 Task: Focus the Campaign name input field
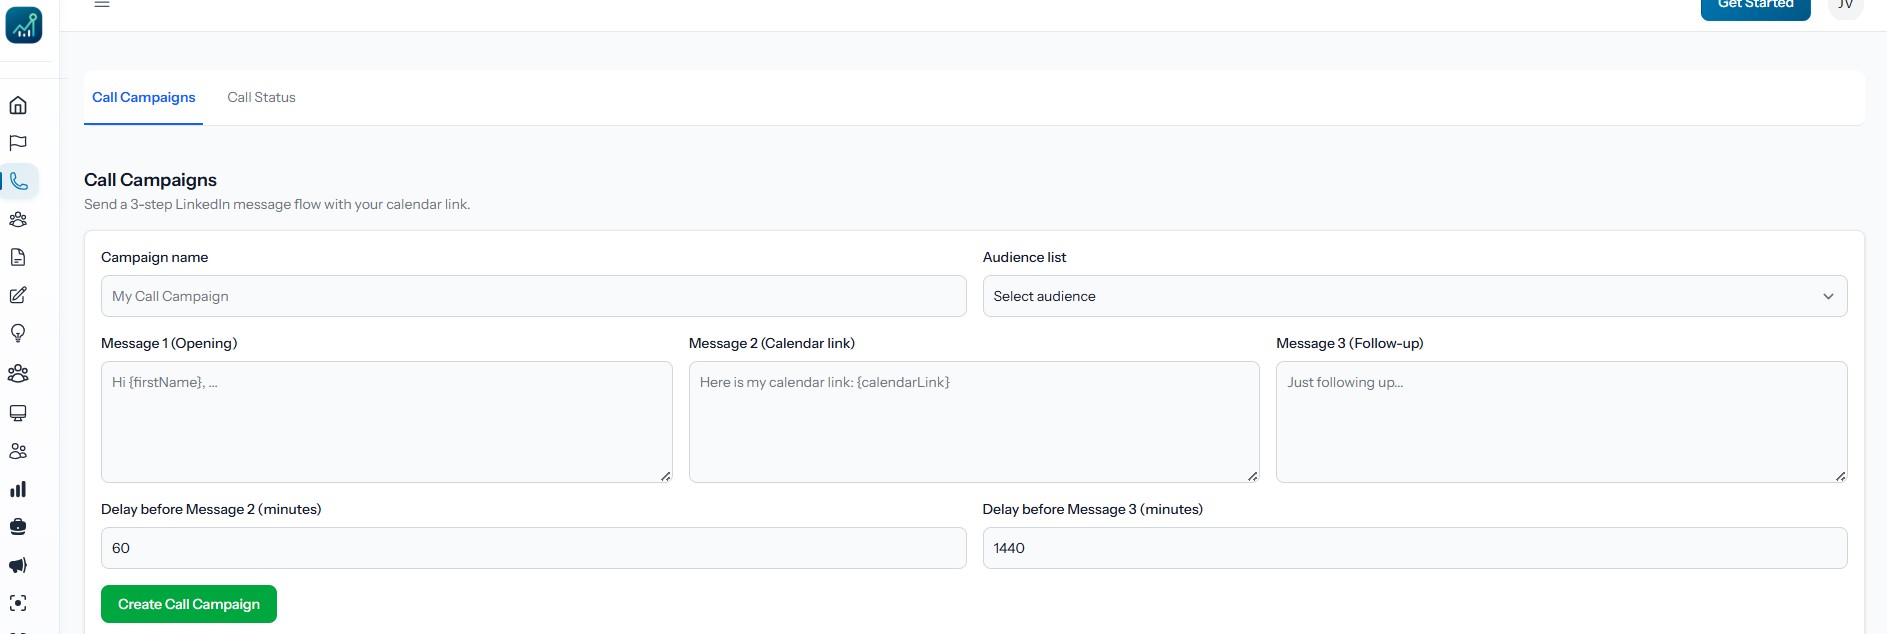(533, 296)
